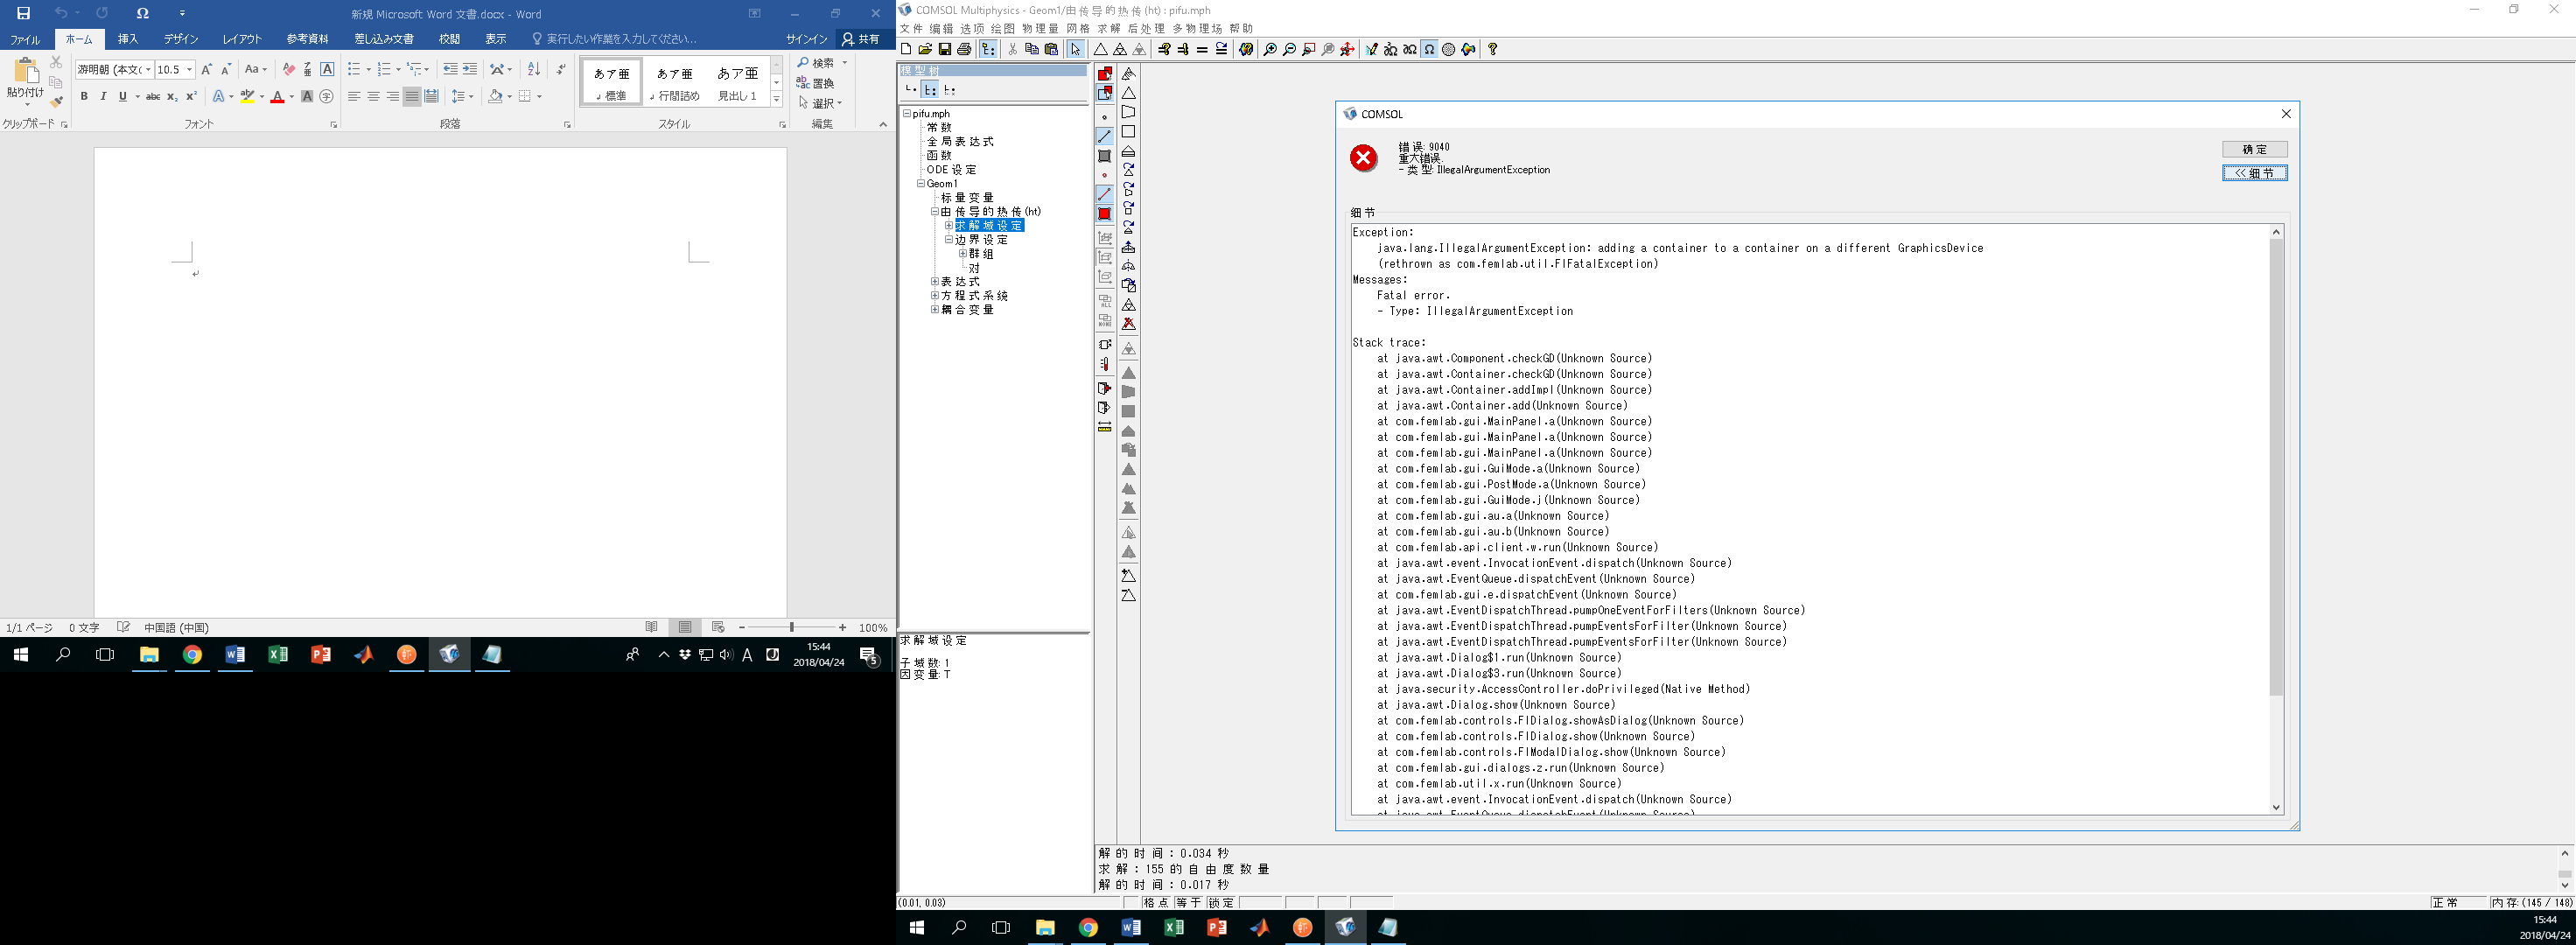2576x945 pixels.
Task: Click the red filled square subdomain icon
Action: pos(1105,214)
